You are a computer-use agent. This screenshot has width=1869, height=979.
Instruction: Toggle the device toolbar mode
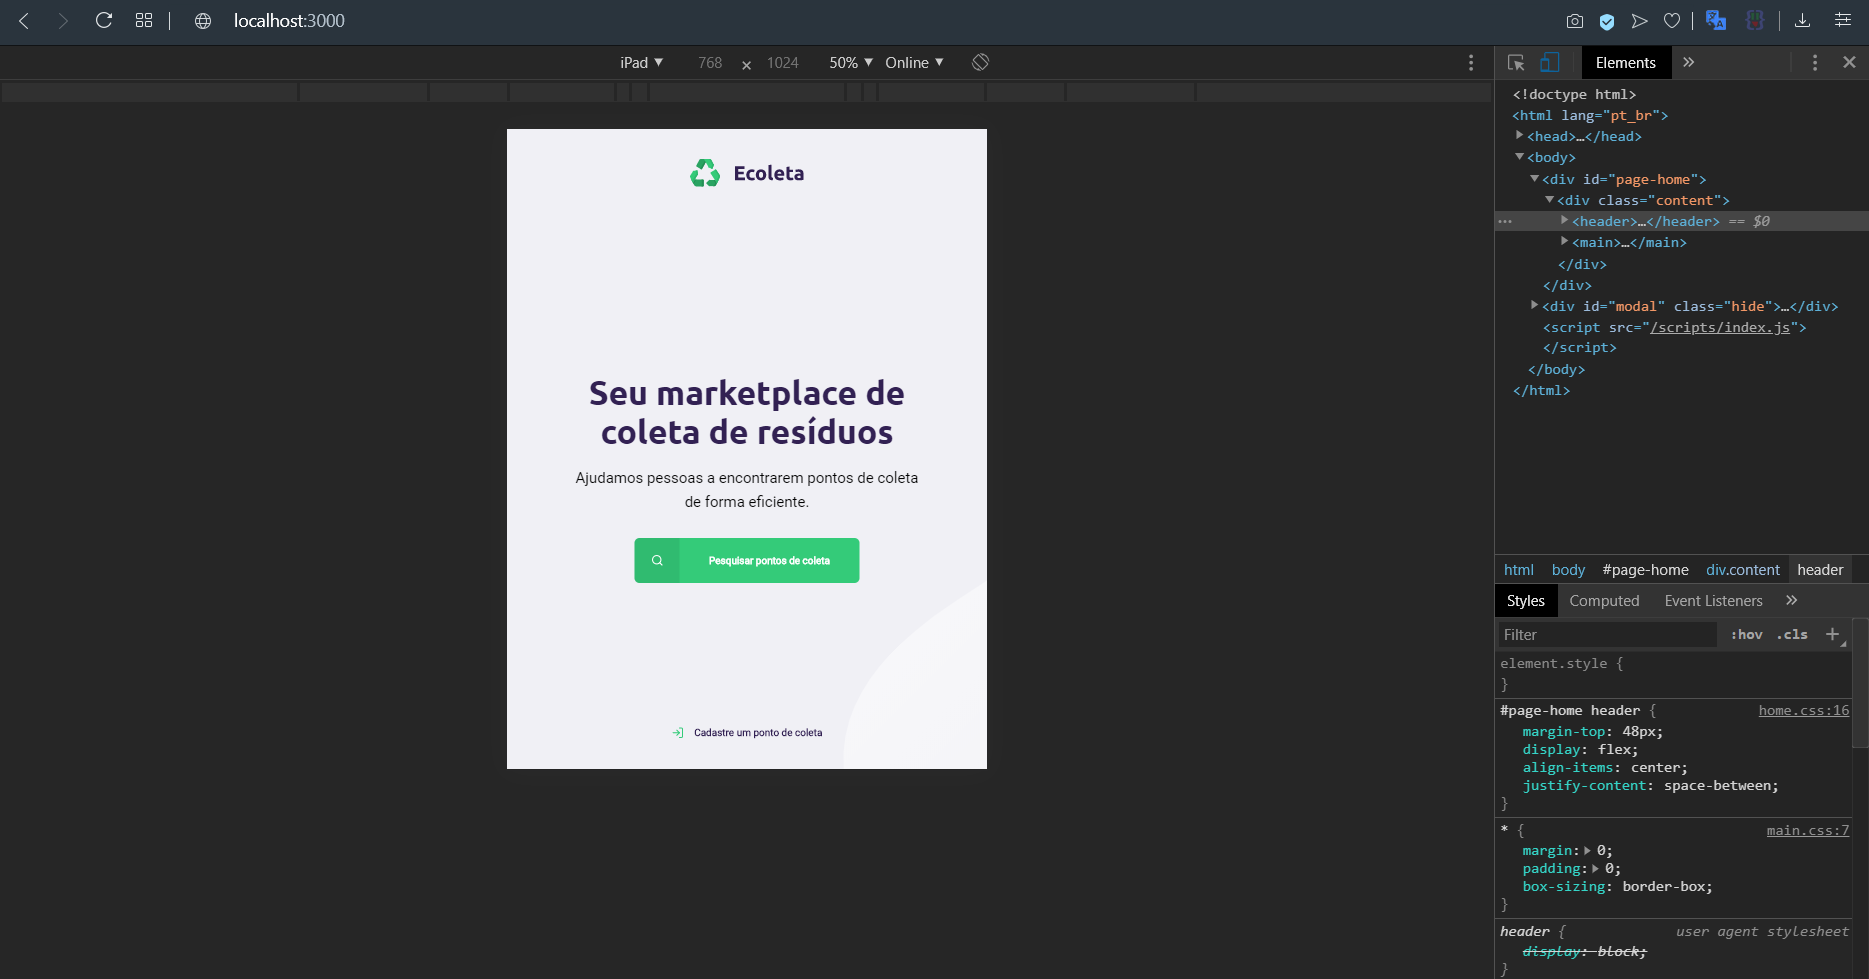(1550, 62)
